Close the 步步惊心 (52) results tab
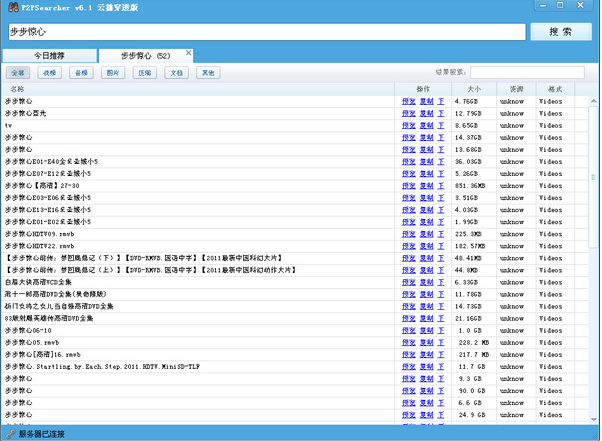602x441 pixels. 188,55
